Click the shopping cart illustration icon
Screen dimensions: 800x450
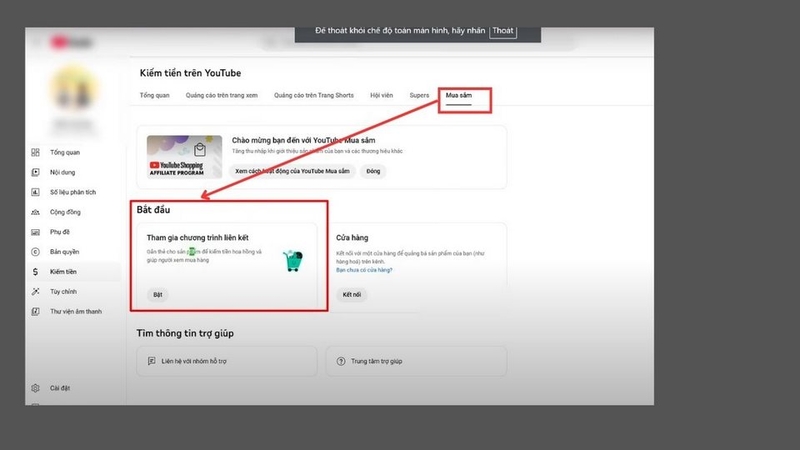click(293, 260)
